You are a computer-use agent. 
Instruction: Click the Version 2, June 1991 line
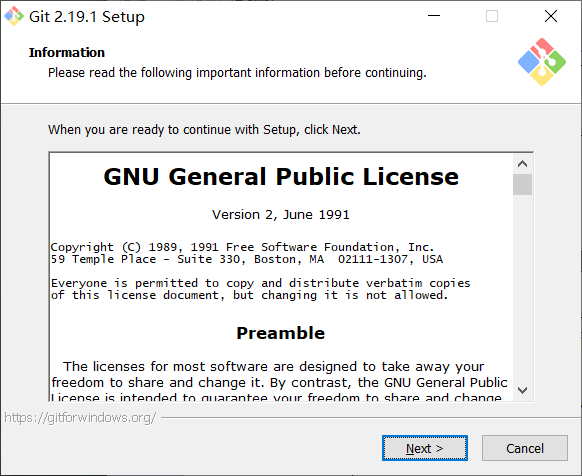[281, 215]
